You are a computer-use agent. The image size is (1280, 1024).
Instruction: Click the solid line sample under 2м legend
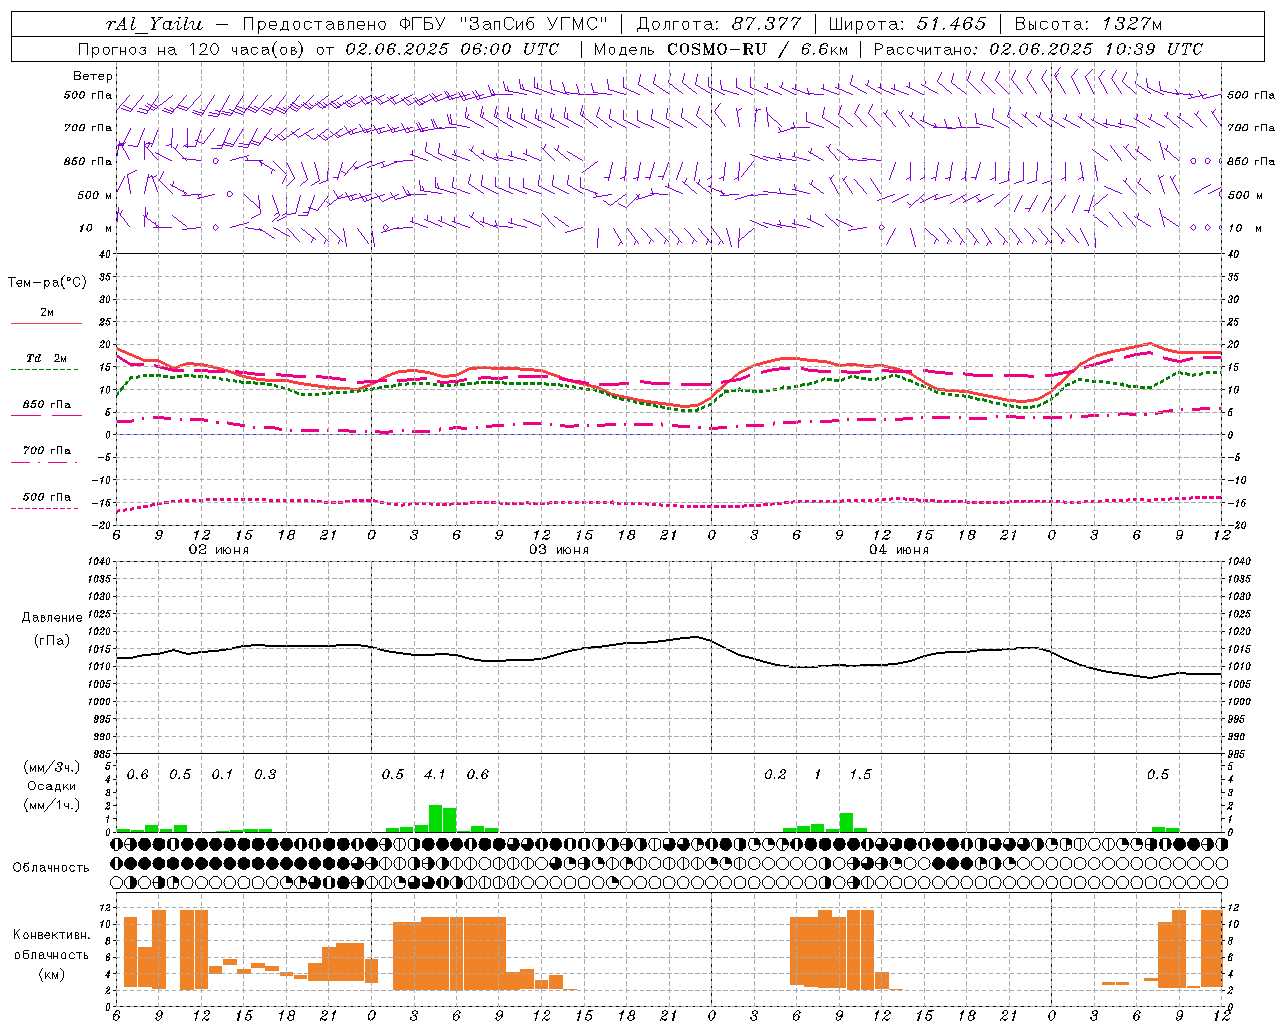[x=46, y=323]
